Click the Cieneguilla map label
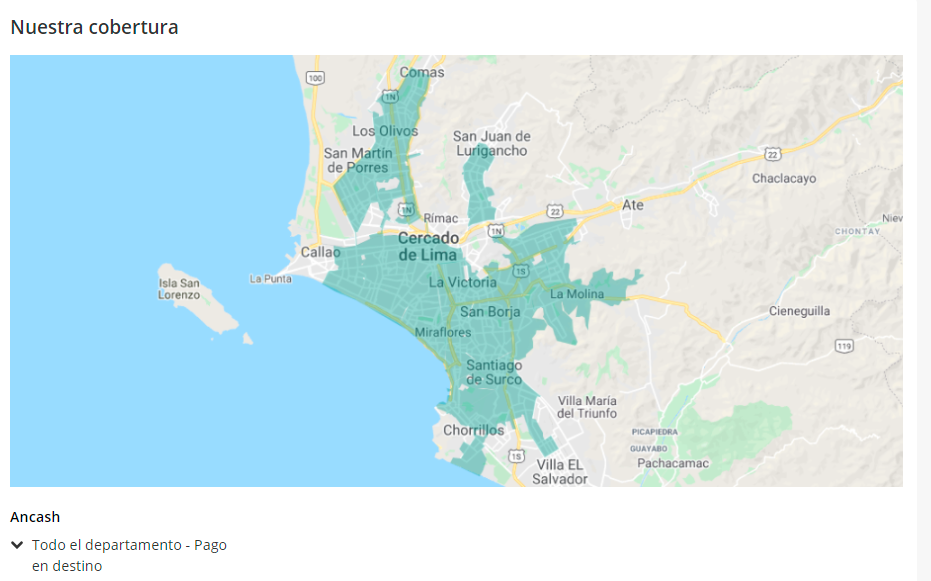931x581 pixels. point(799,311)
